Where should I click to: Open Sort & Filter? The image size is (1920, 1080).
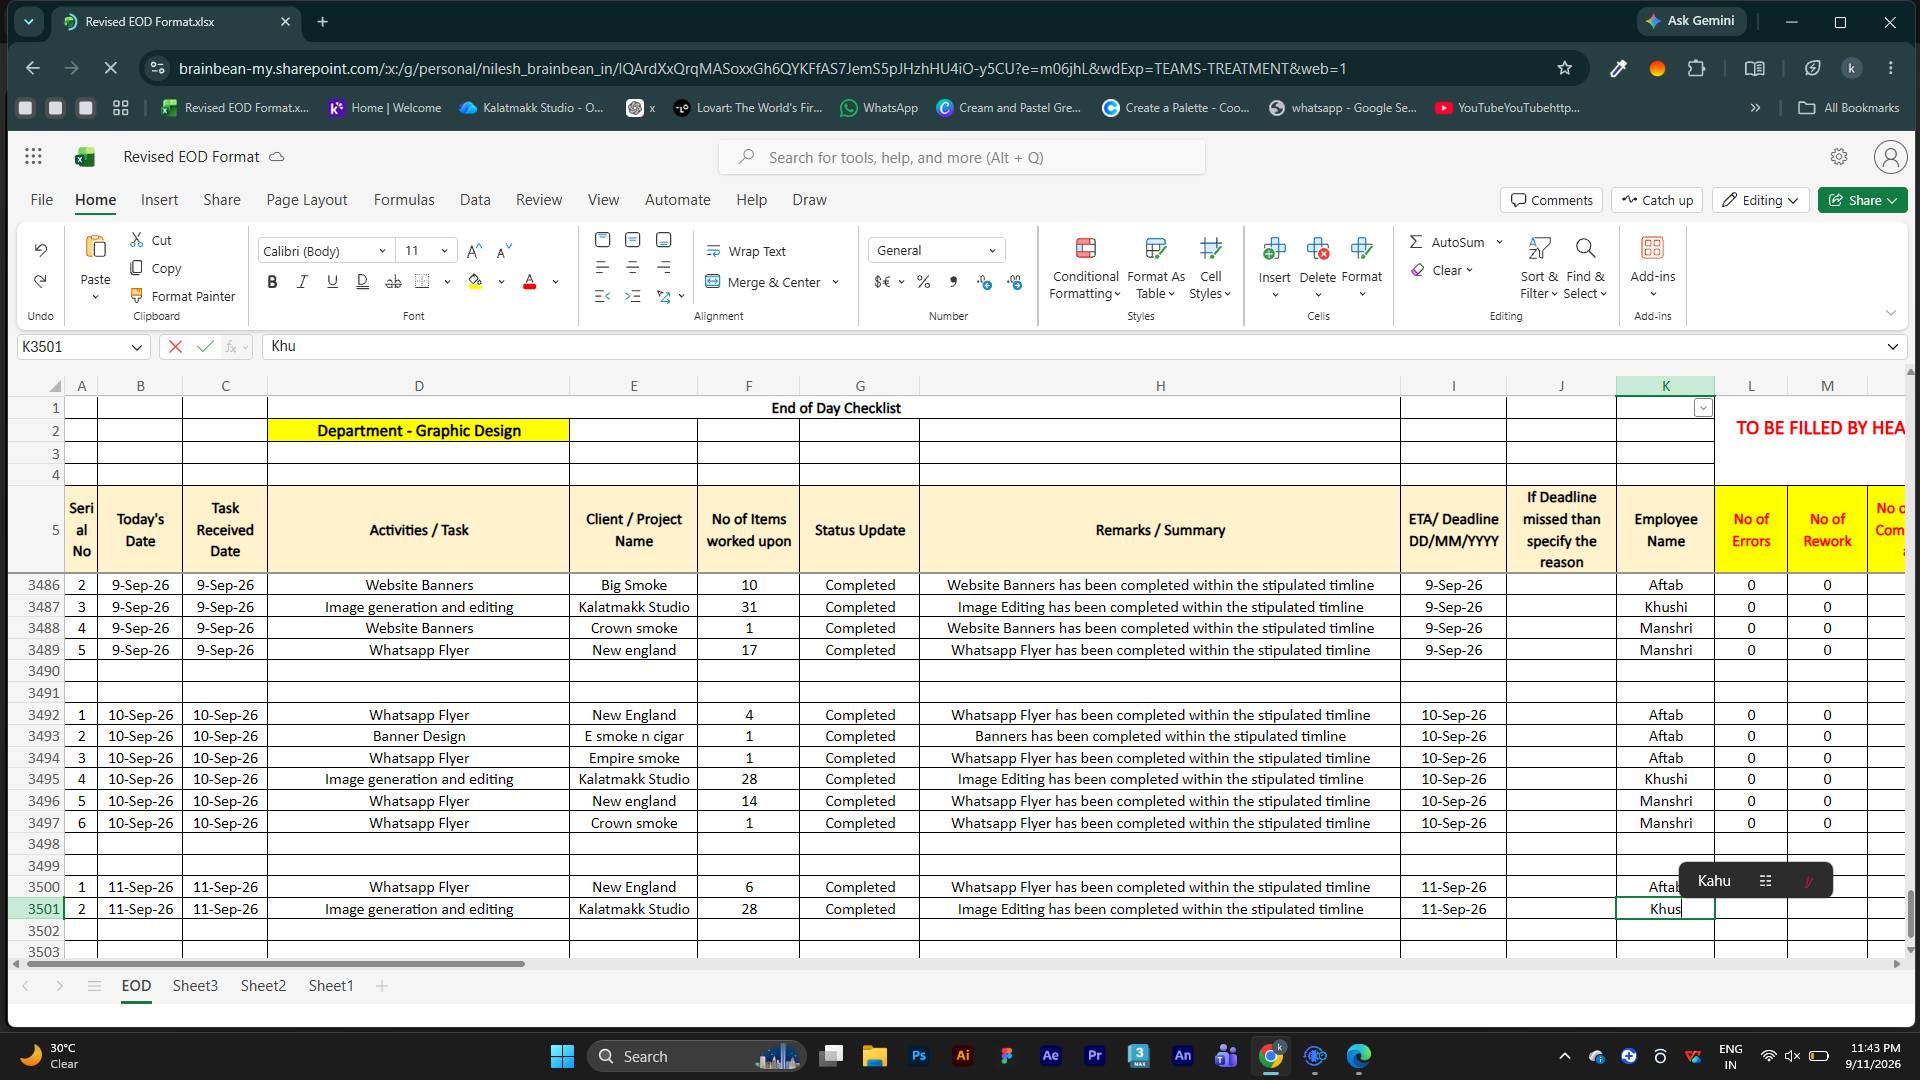coord(1539,269)
